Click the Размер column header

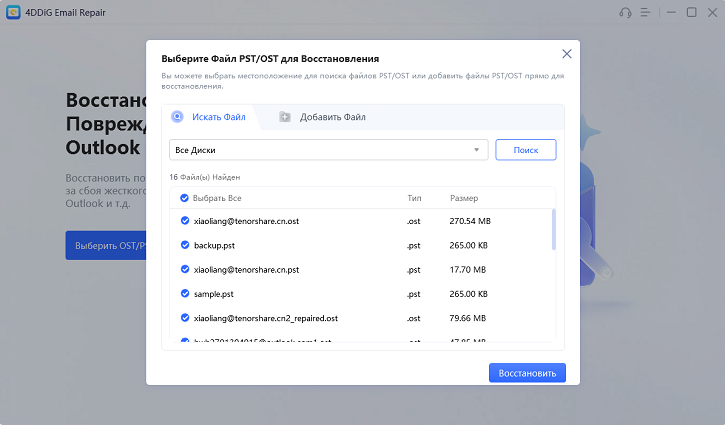tap(464, 198)
